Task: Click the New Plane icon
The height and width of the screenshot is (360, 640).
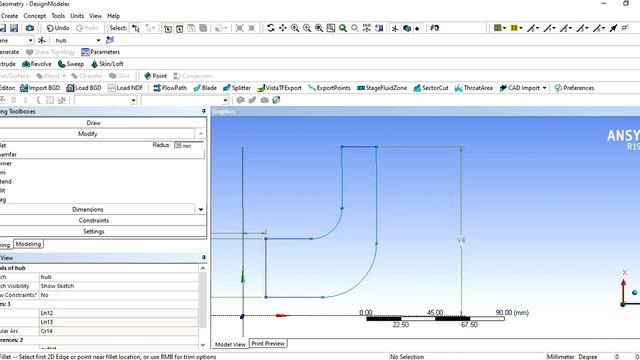Action: (42, 40)
